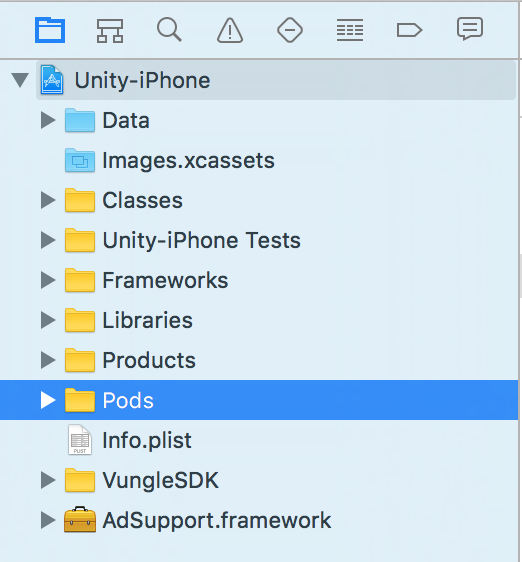Expand the Classes group

[48, 200]
